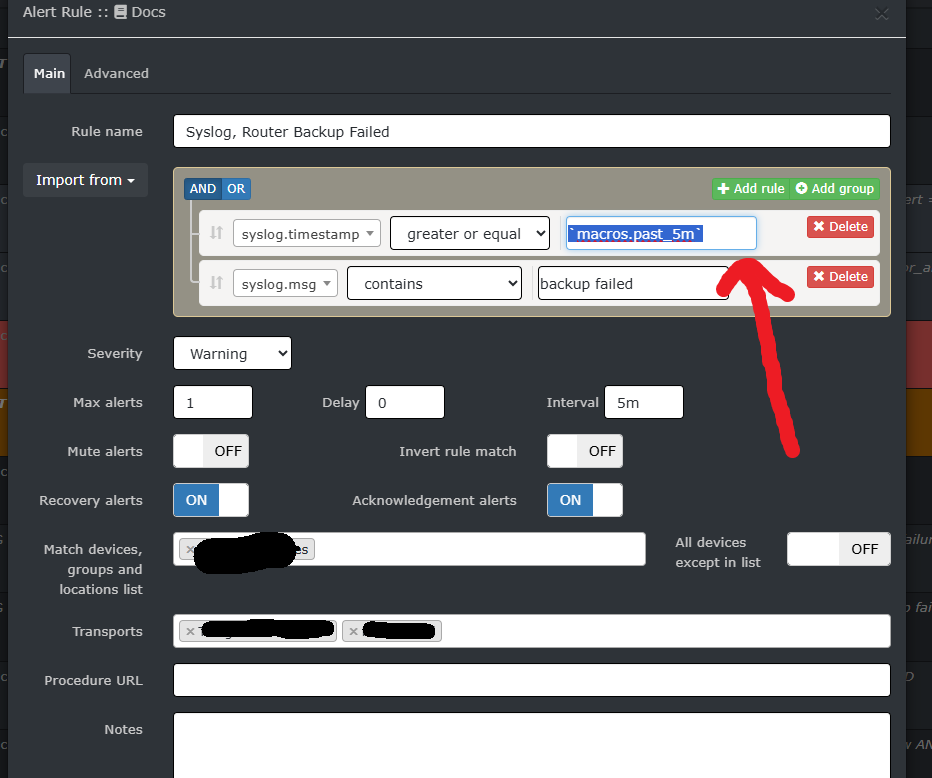Click the Add rule button
932x778 pixels.
[751, 188]
